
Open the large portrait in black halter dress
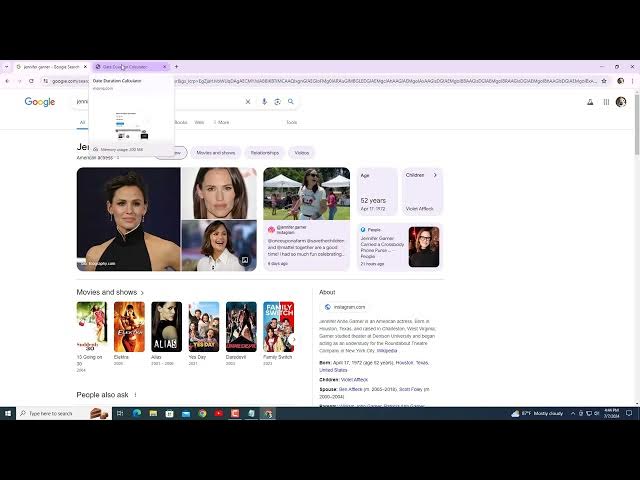(x=128, y=219)
